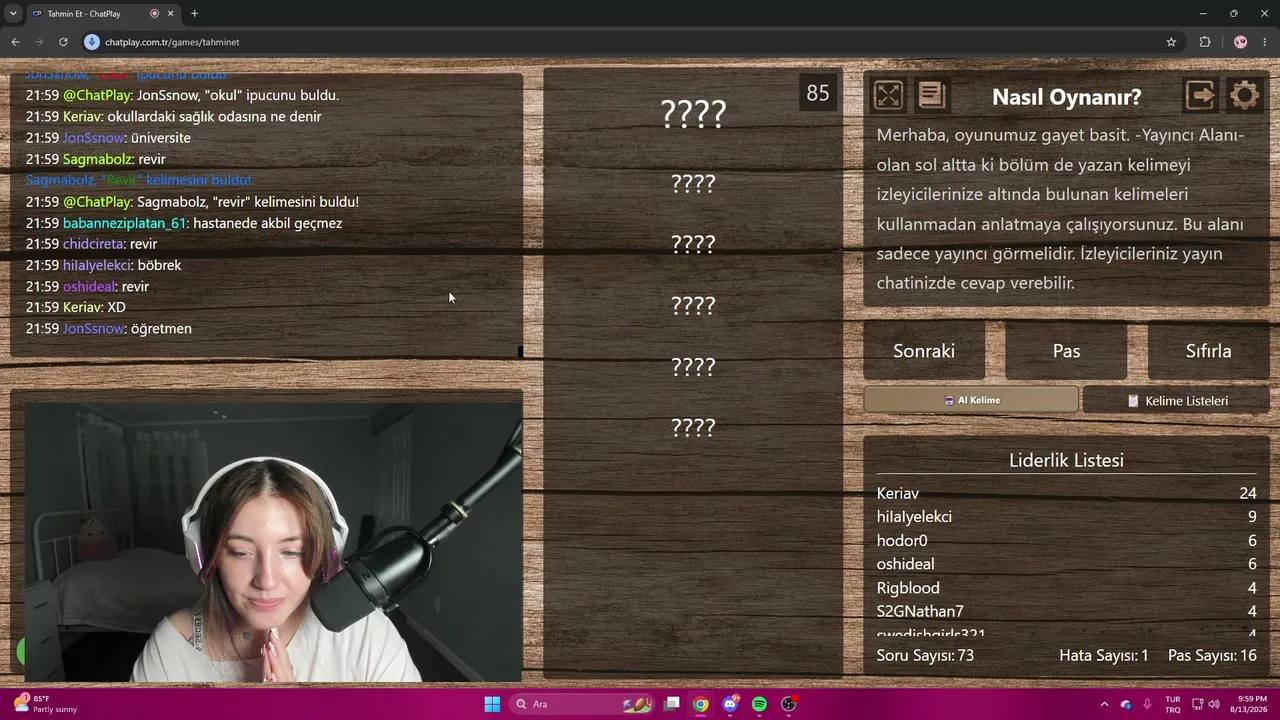Open the game settings gear
The image size is (1280, 720).
(1244, 95)
